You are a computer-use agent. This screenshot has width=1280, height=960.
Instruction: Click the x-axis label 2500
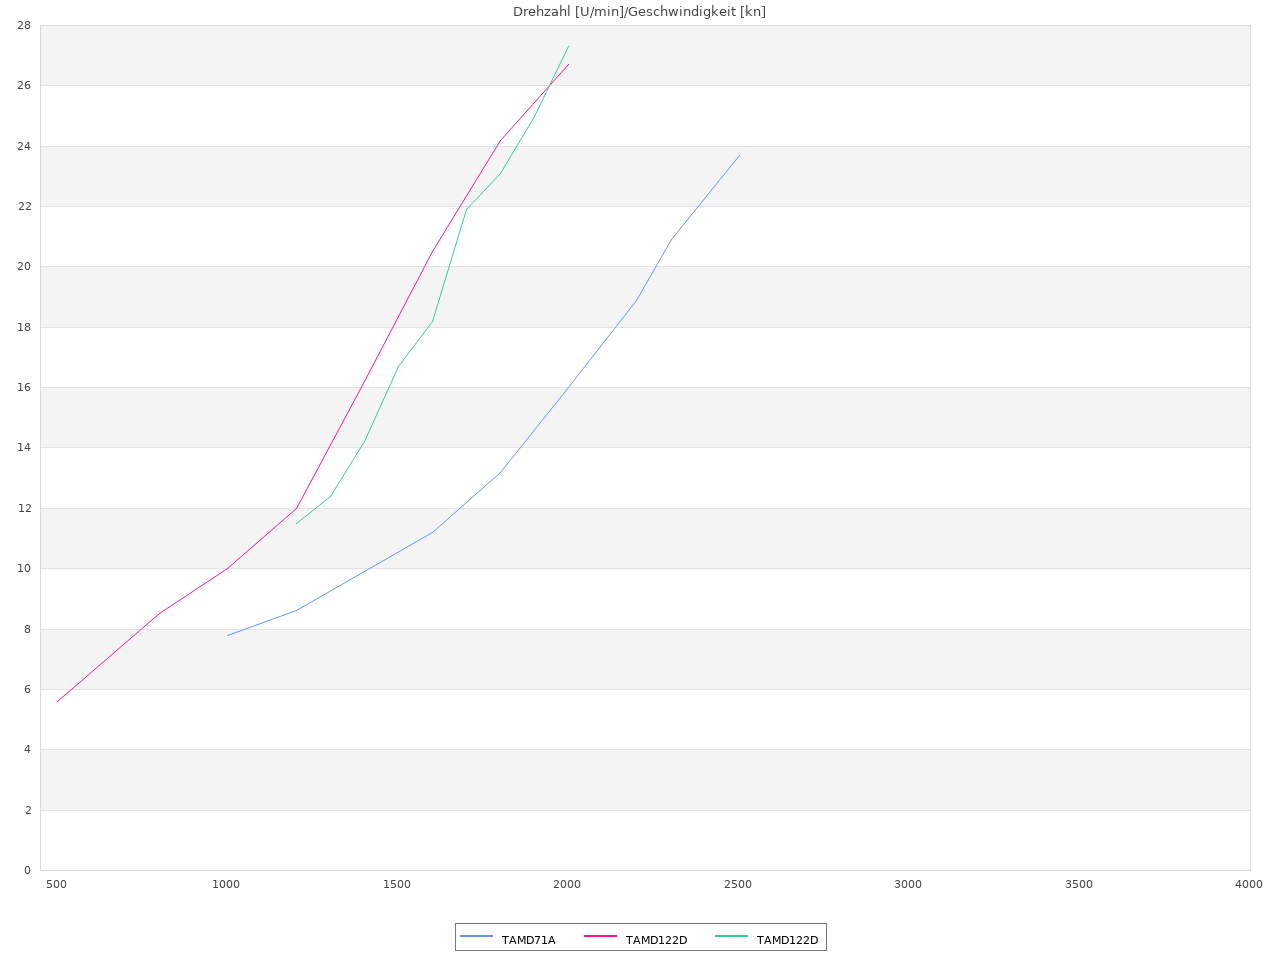tap(738, 884)
